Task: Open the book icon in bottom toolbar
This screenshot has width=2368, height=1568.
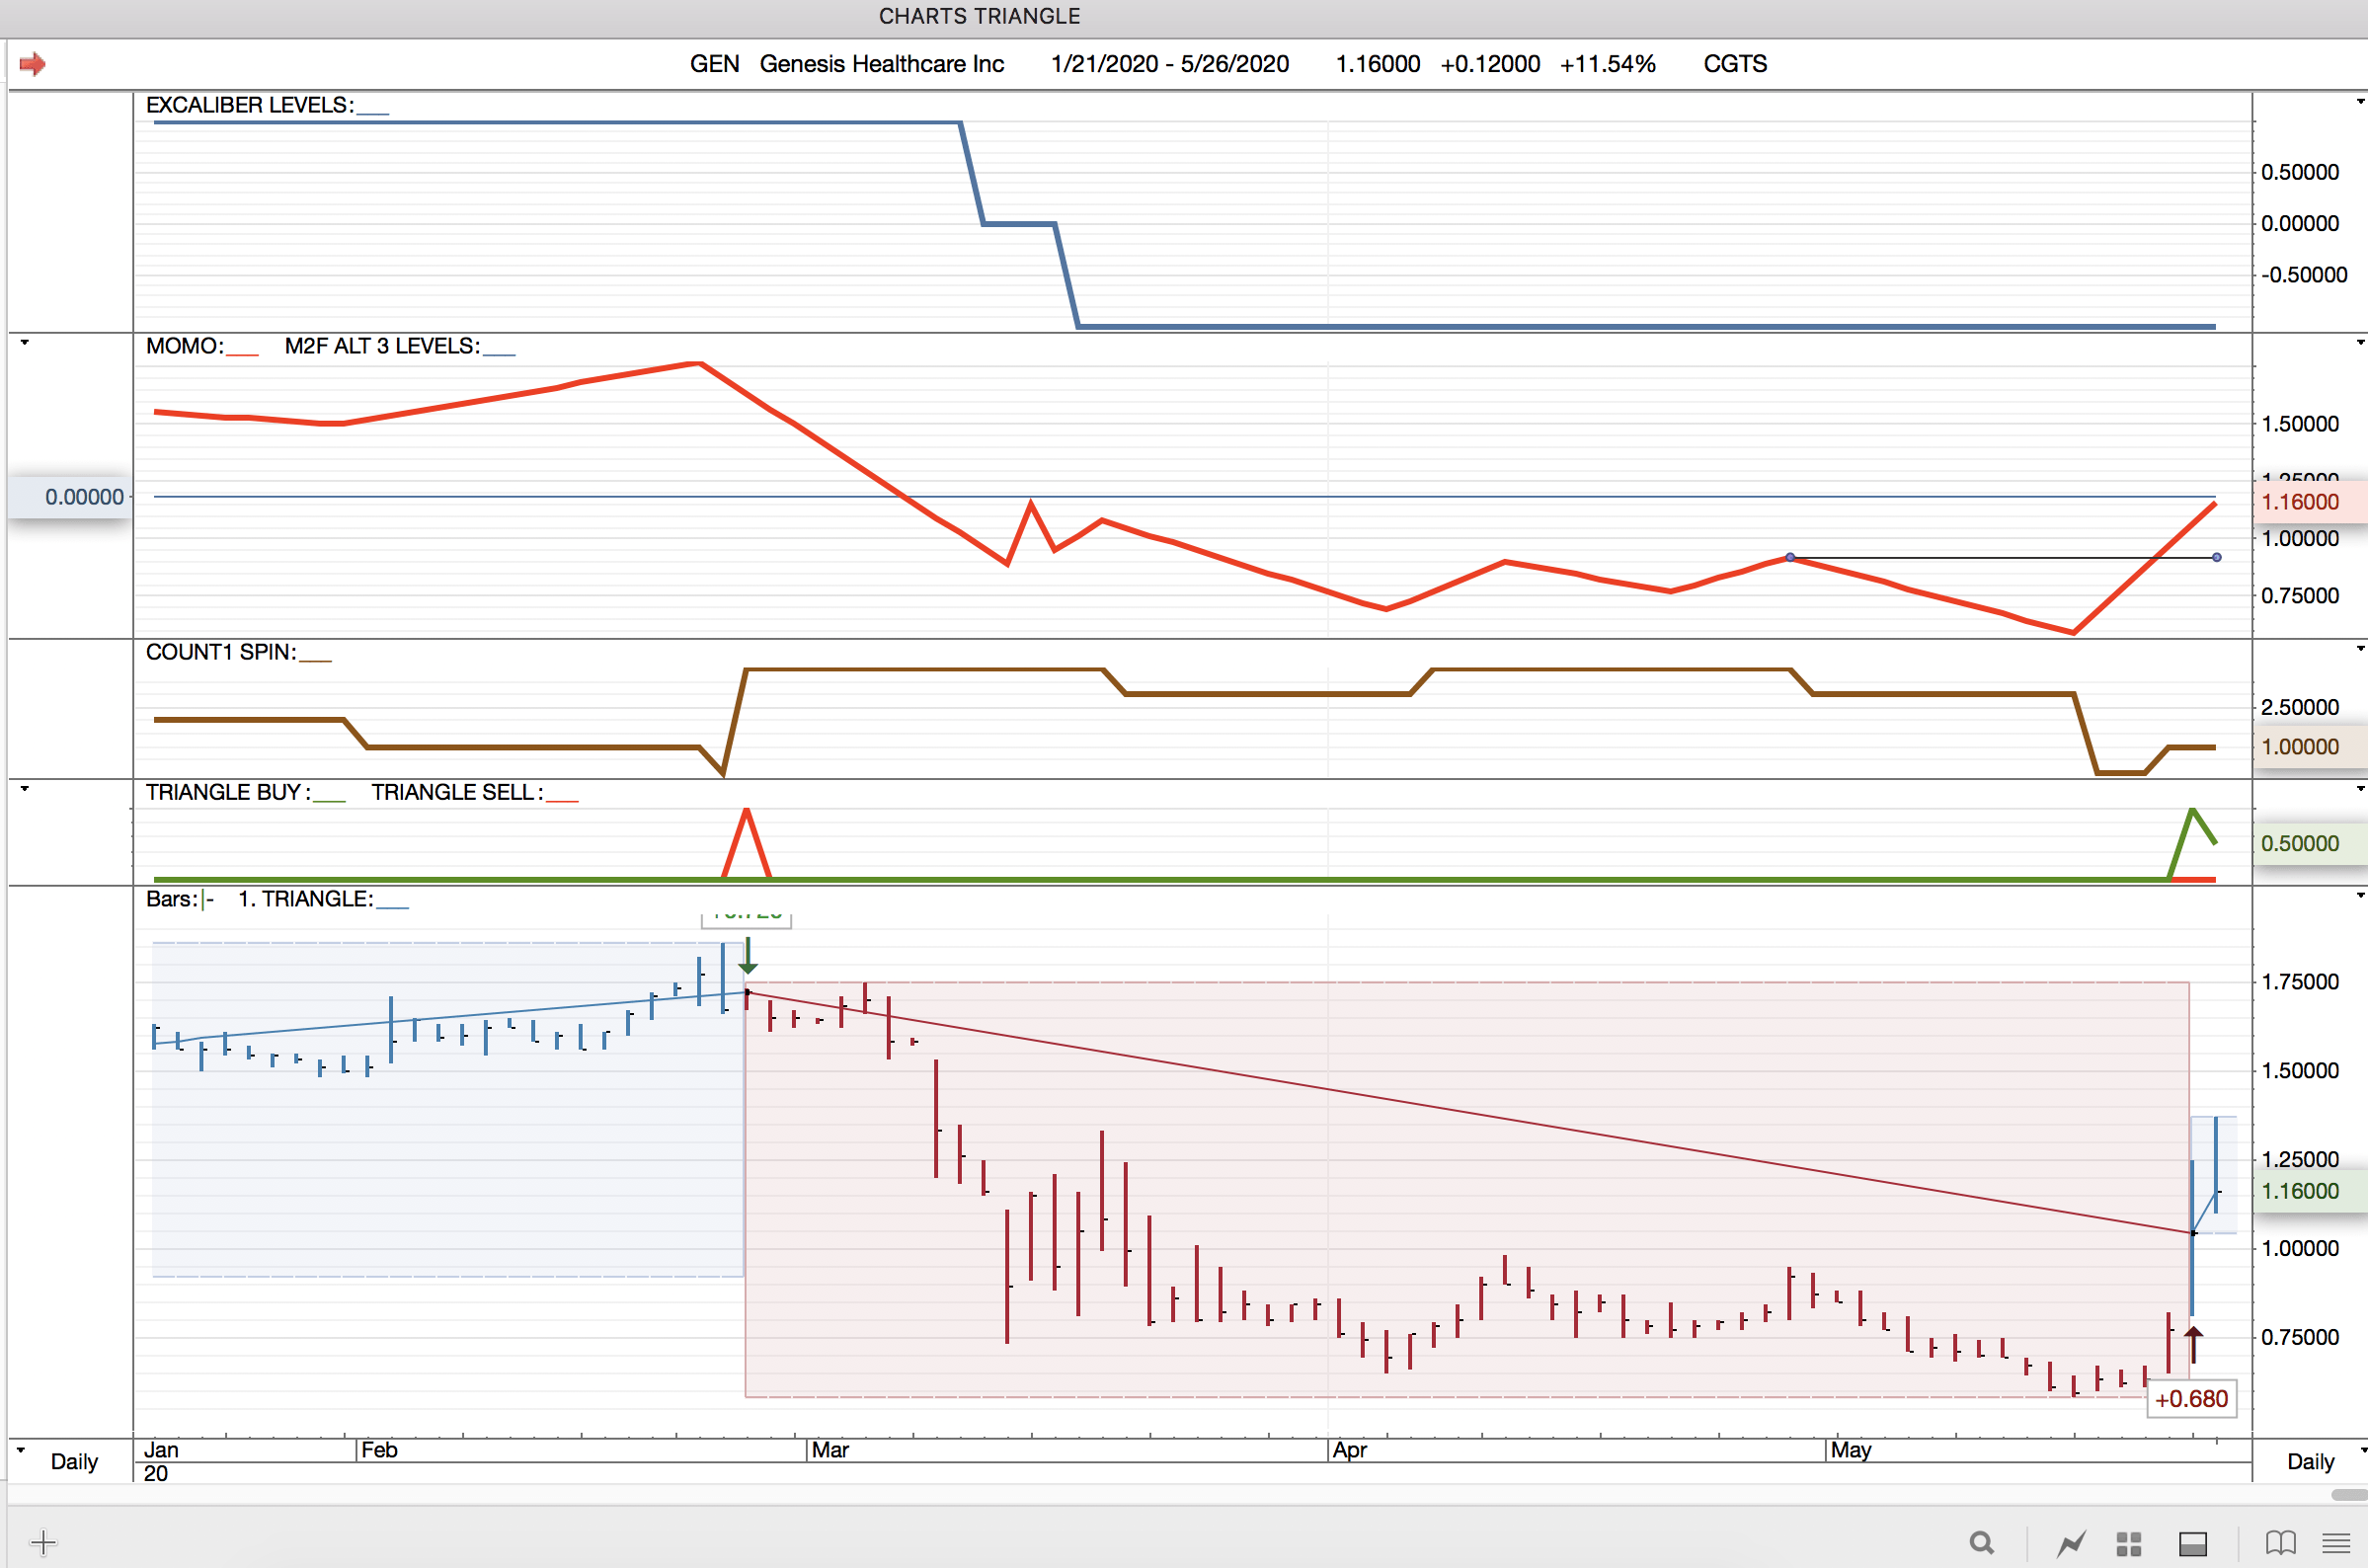Action: [2280, 1543]
